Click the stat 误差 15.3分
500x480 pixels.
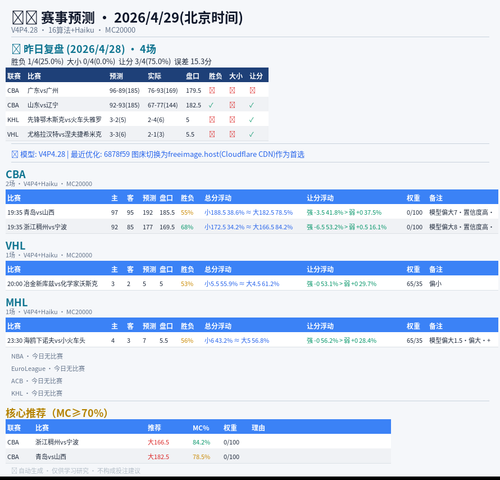pyautogui.click(x=193, y=62)
